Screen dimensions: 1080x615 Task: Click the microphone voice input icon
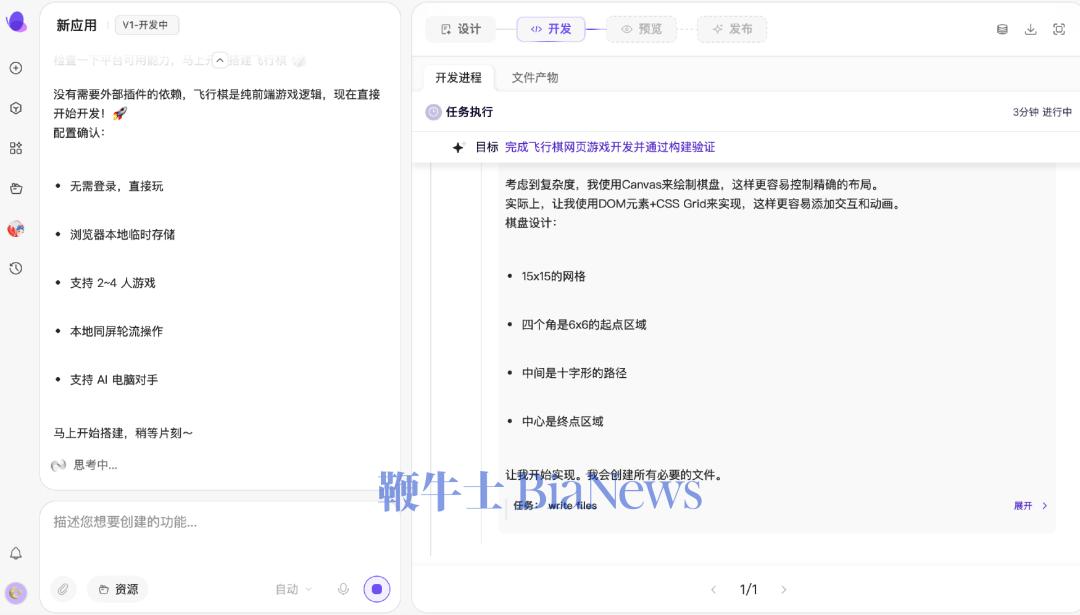pyautogui.click(x=343, y=590)
